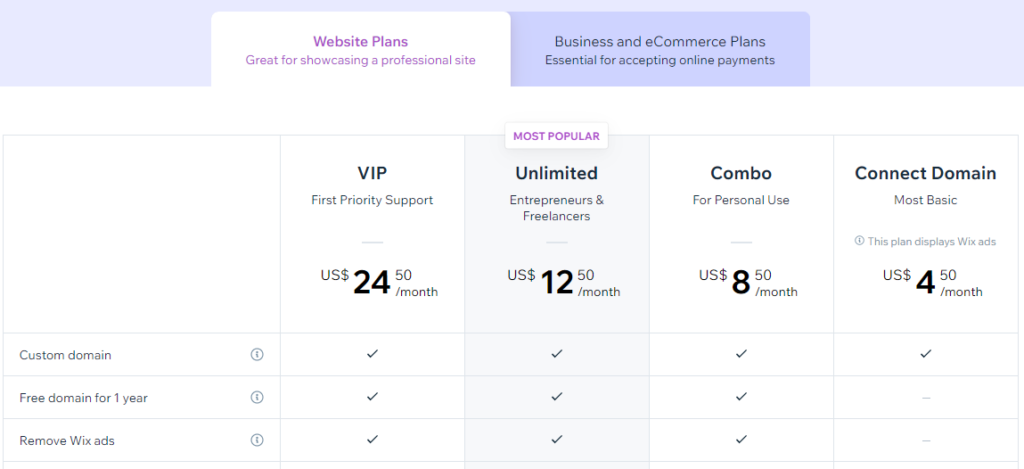Select the VIP plan heading
1024x469 pixels.
pyautogui.click(x=372, y=173)
